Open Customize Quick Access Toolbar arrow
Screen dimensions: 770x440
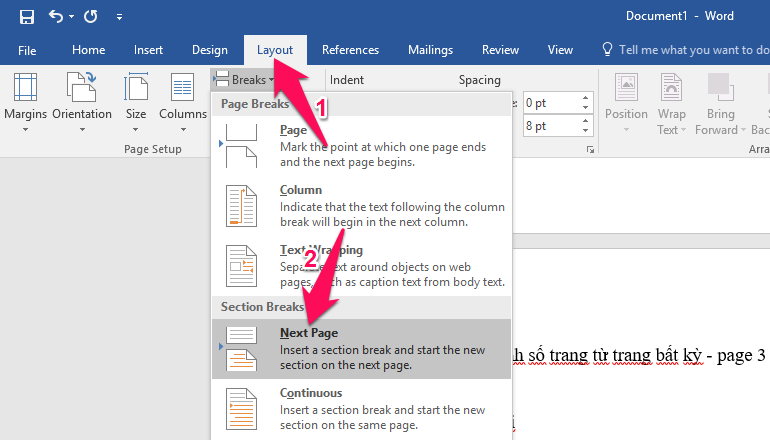click(x=120, y=17)
